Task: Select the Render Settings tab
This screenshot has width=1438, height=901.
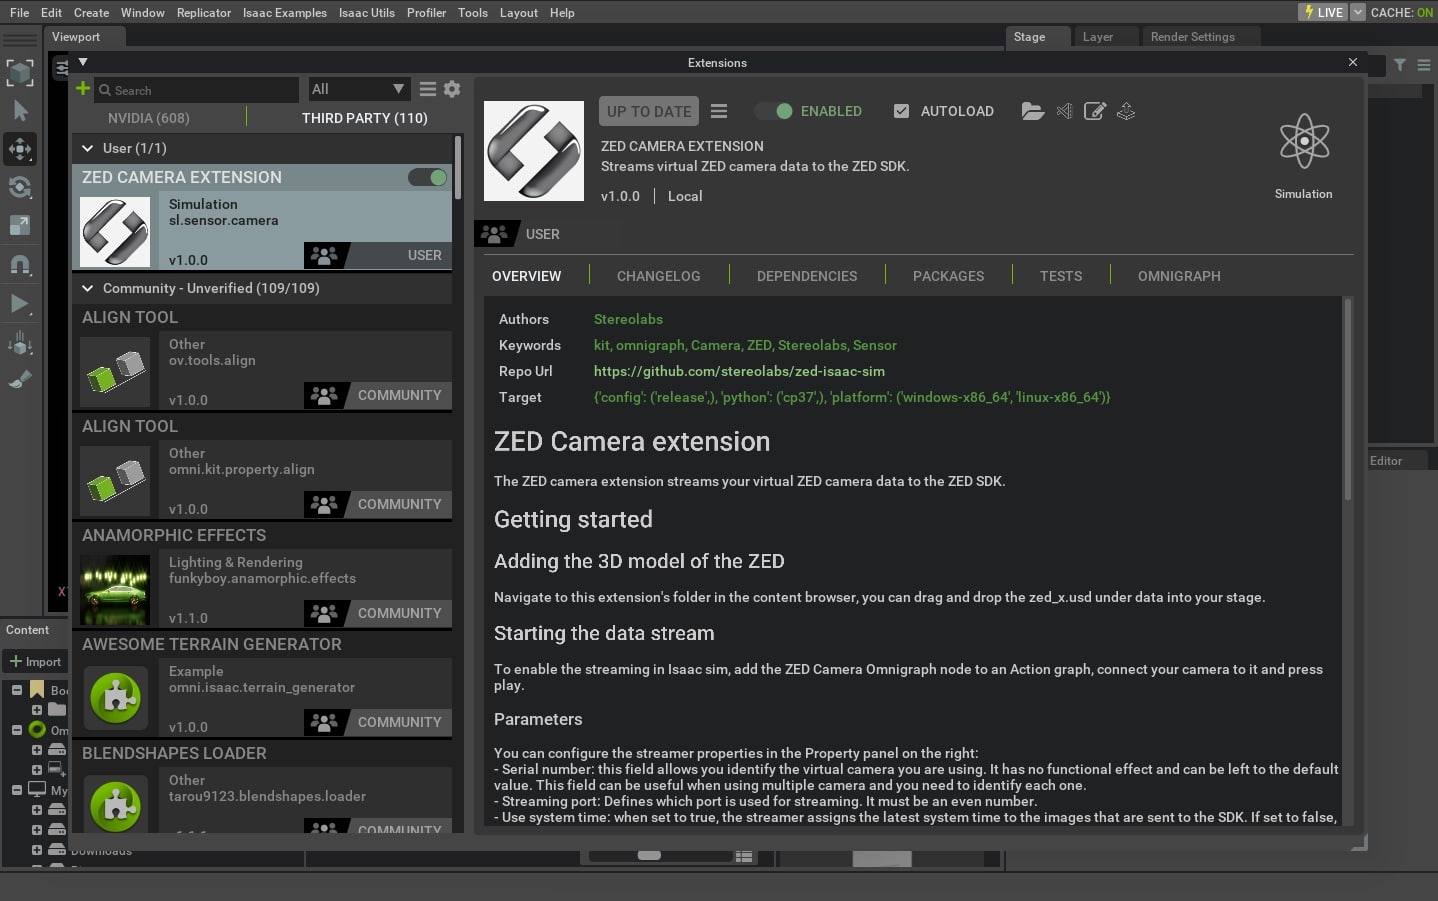Action: [x=1193, y=37]
